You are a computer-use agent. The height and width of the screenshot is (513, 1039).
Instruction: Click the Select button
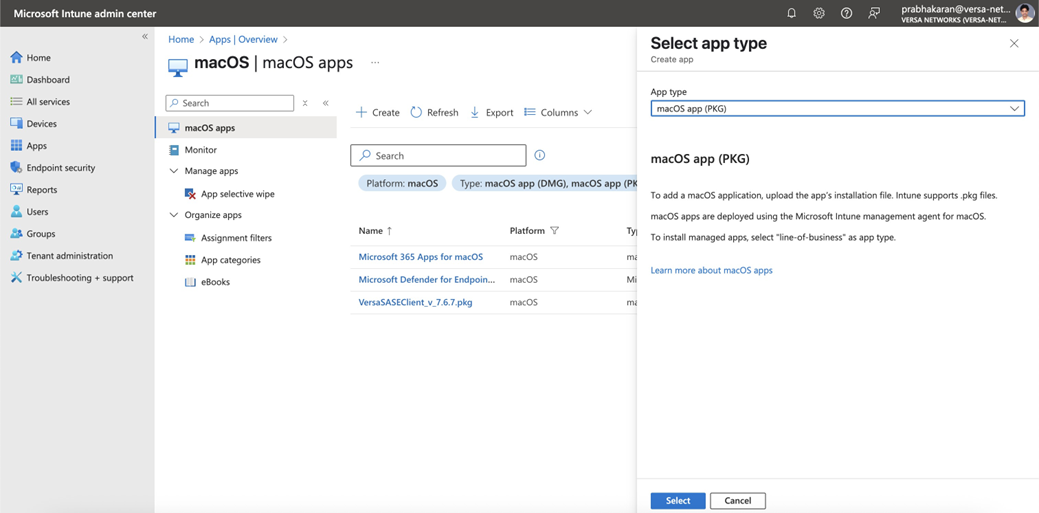678,500
